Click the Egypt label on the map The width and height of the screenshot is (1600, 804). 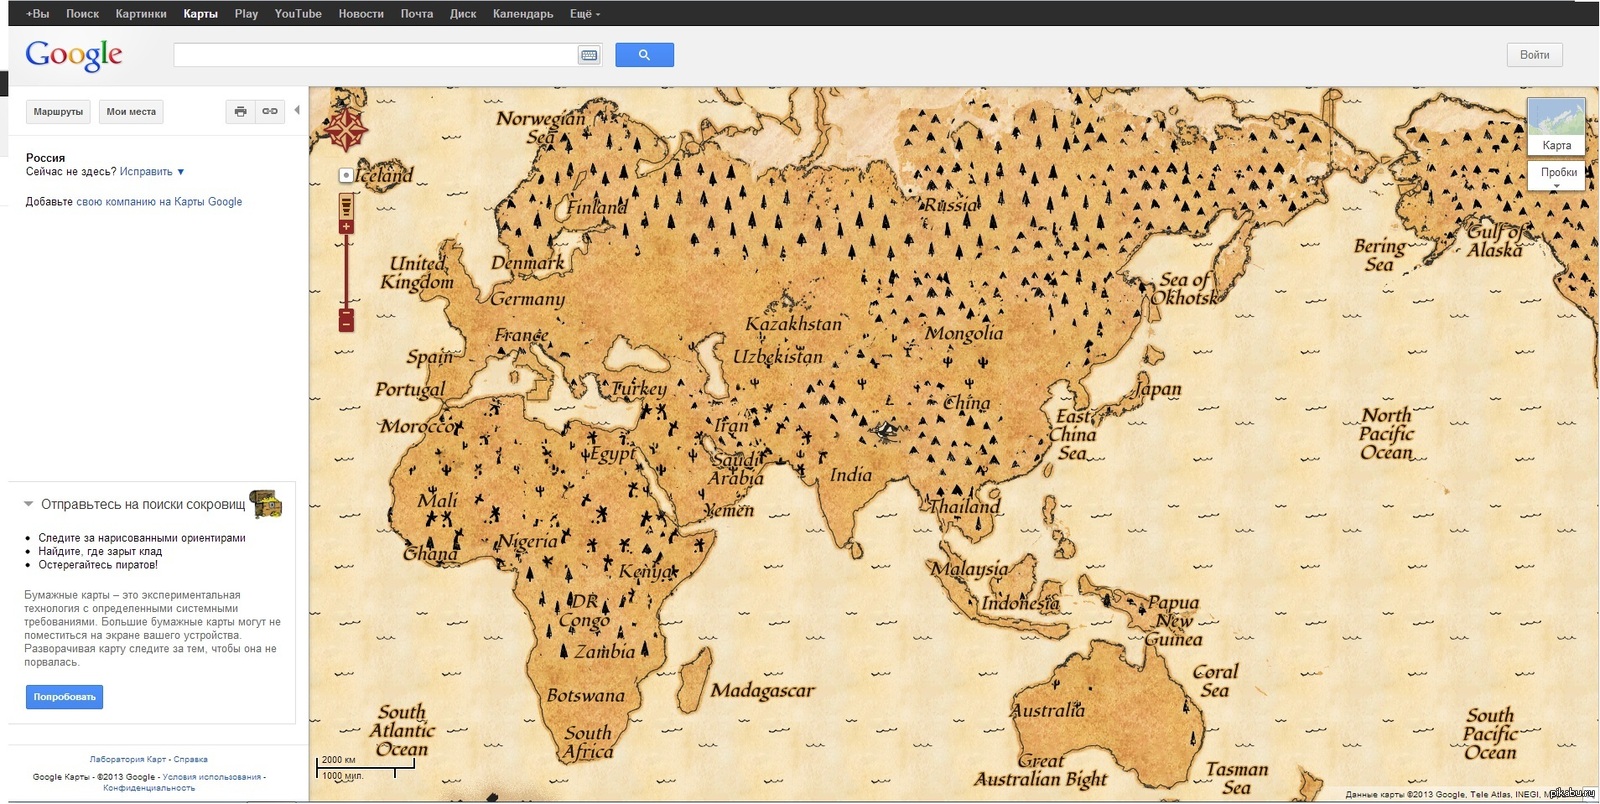(x=612, y=453)
